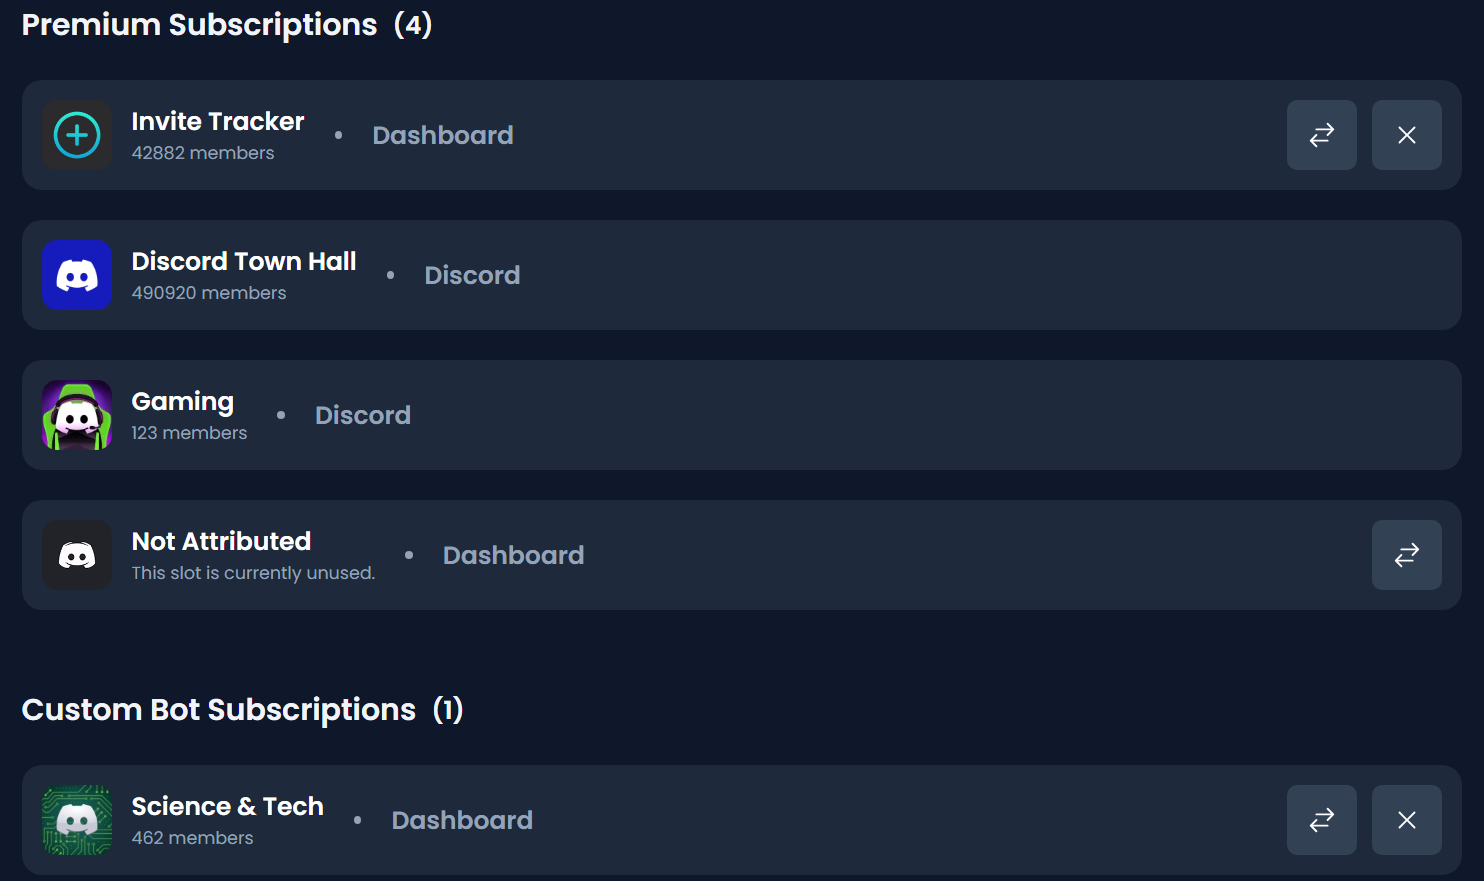Open Discord for Discord Town Hall

[472, 275]
